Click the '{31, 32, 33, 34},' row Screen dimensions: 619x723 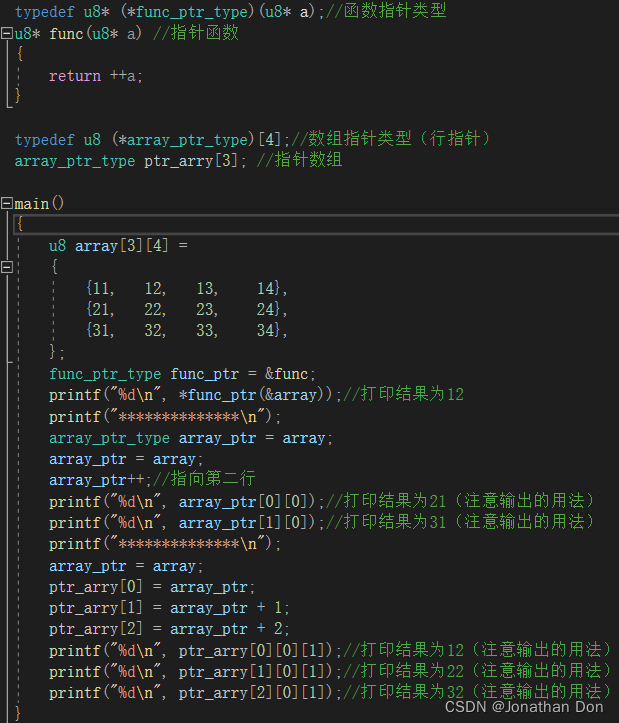[x=187, y=331]
